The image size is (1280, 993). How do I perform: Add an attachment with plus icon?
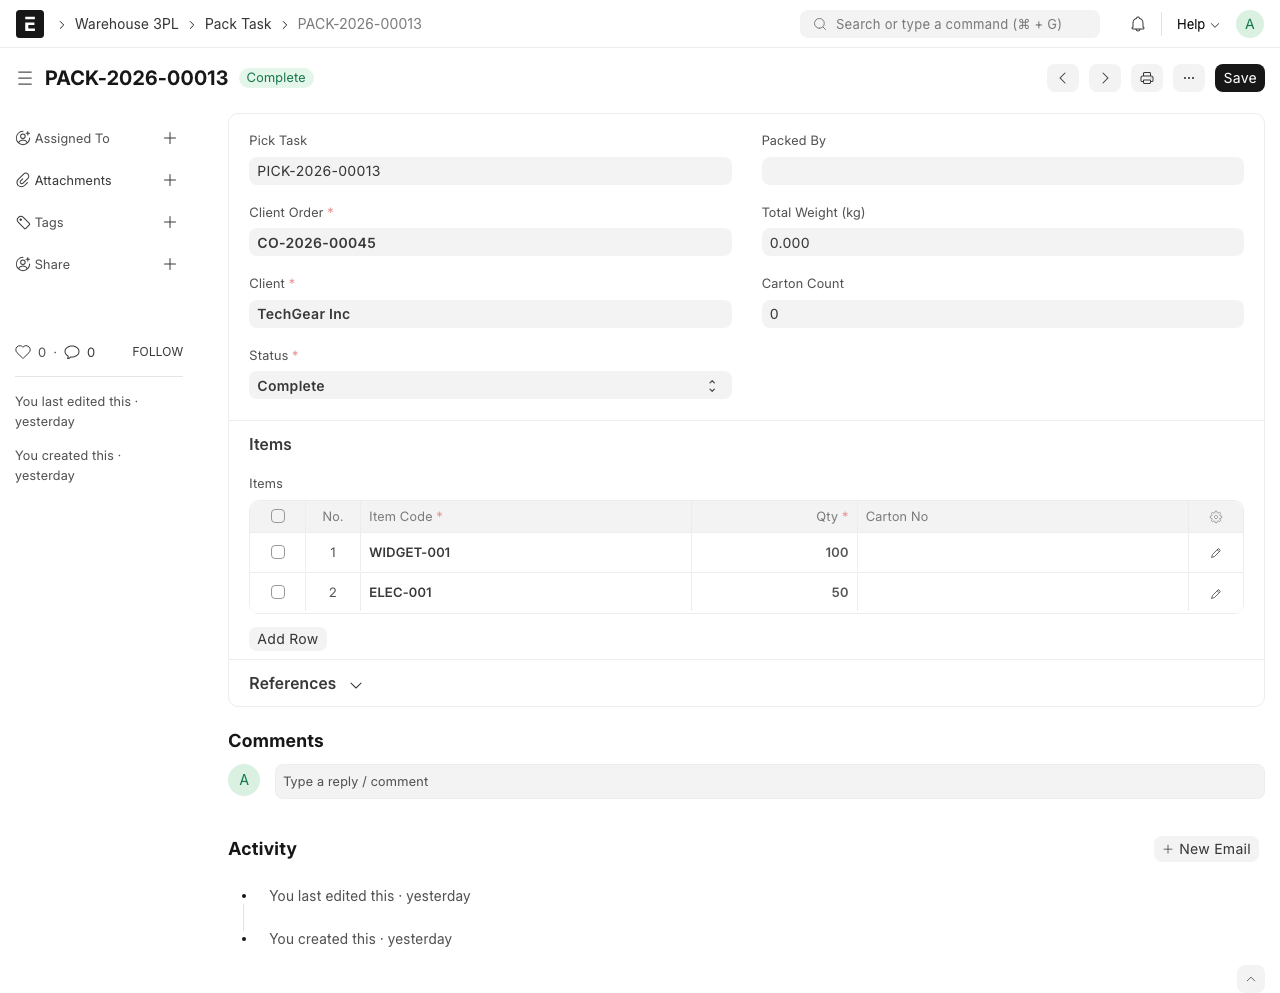pyautogui.click(x=170, y=180)
